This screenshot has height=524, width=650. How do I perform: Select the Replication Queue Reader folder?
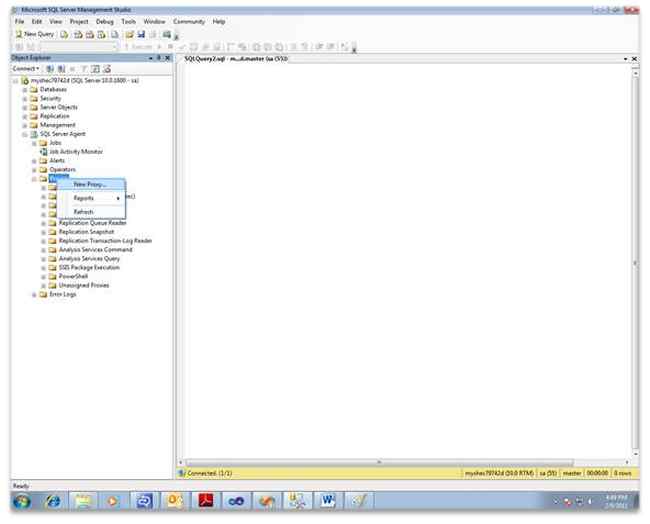(x=92, y=223)
